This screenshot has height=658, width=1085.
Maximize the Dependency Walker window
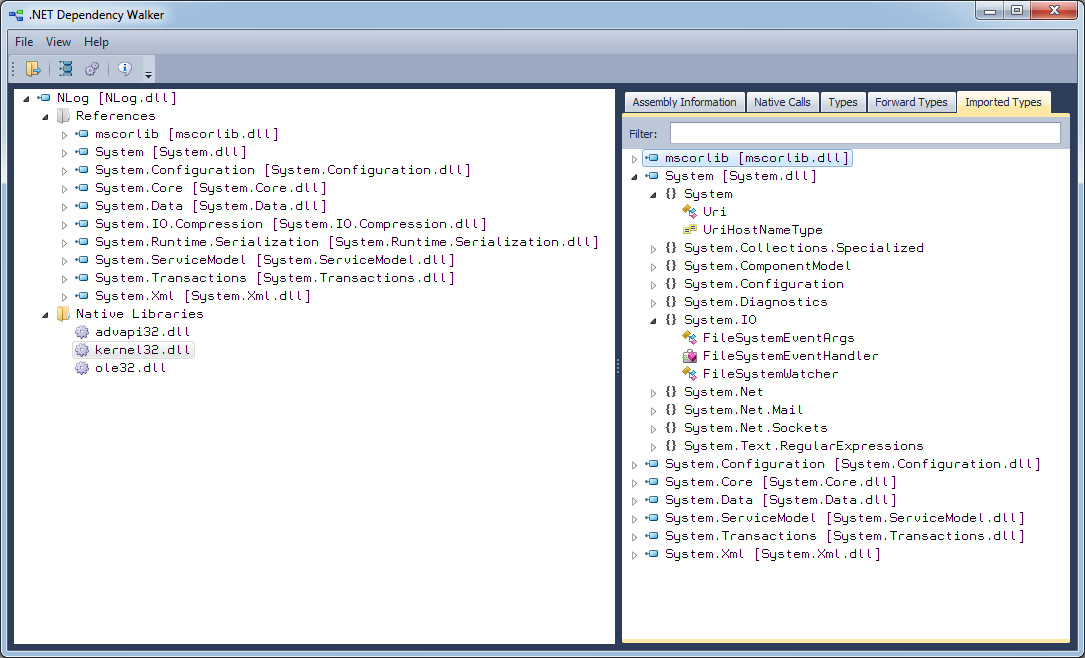[1017, 10]
